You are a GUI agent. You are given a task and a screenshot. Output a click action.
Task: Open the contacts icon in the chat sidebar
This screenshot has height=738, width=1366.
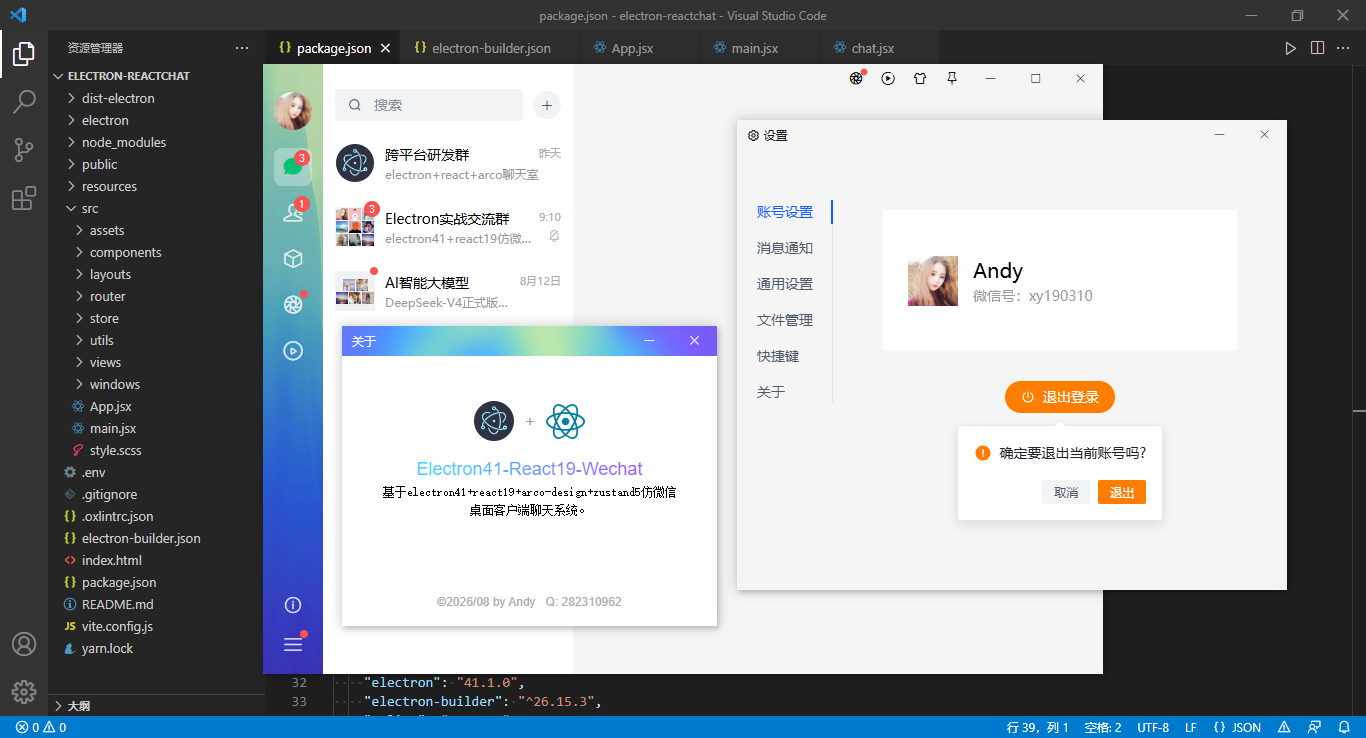[x=293, y=212]
